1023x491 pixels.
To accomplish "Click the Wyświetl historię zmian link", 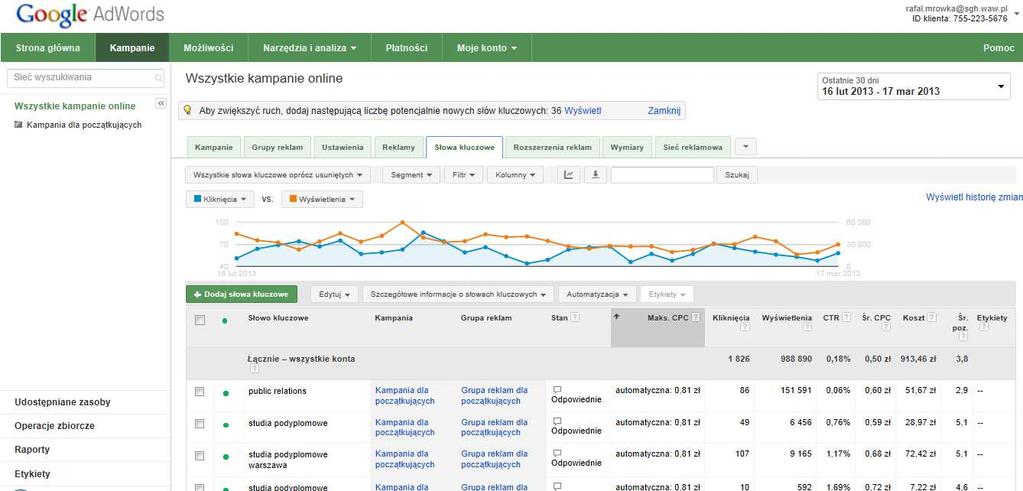I will [x=974, y=196].
